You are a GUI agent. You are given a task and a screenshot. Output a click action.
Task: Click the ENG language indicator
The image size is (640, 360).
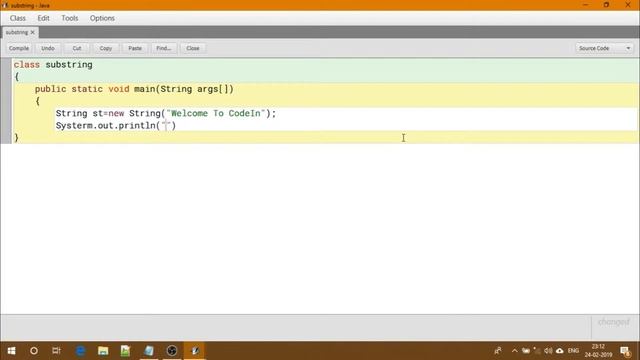[x=573, y=351]
